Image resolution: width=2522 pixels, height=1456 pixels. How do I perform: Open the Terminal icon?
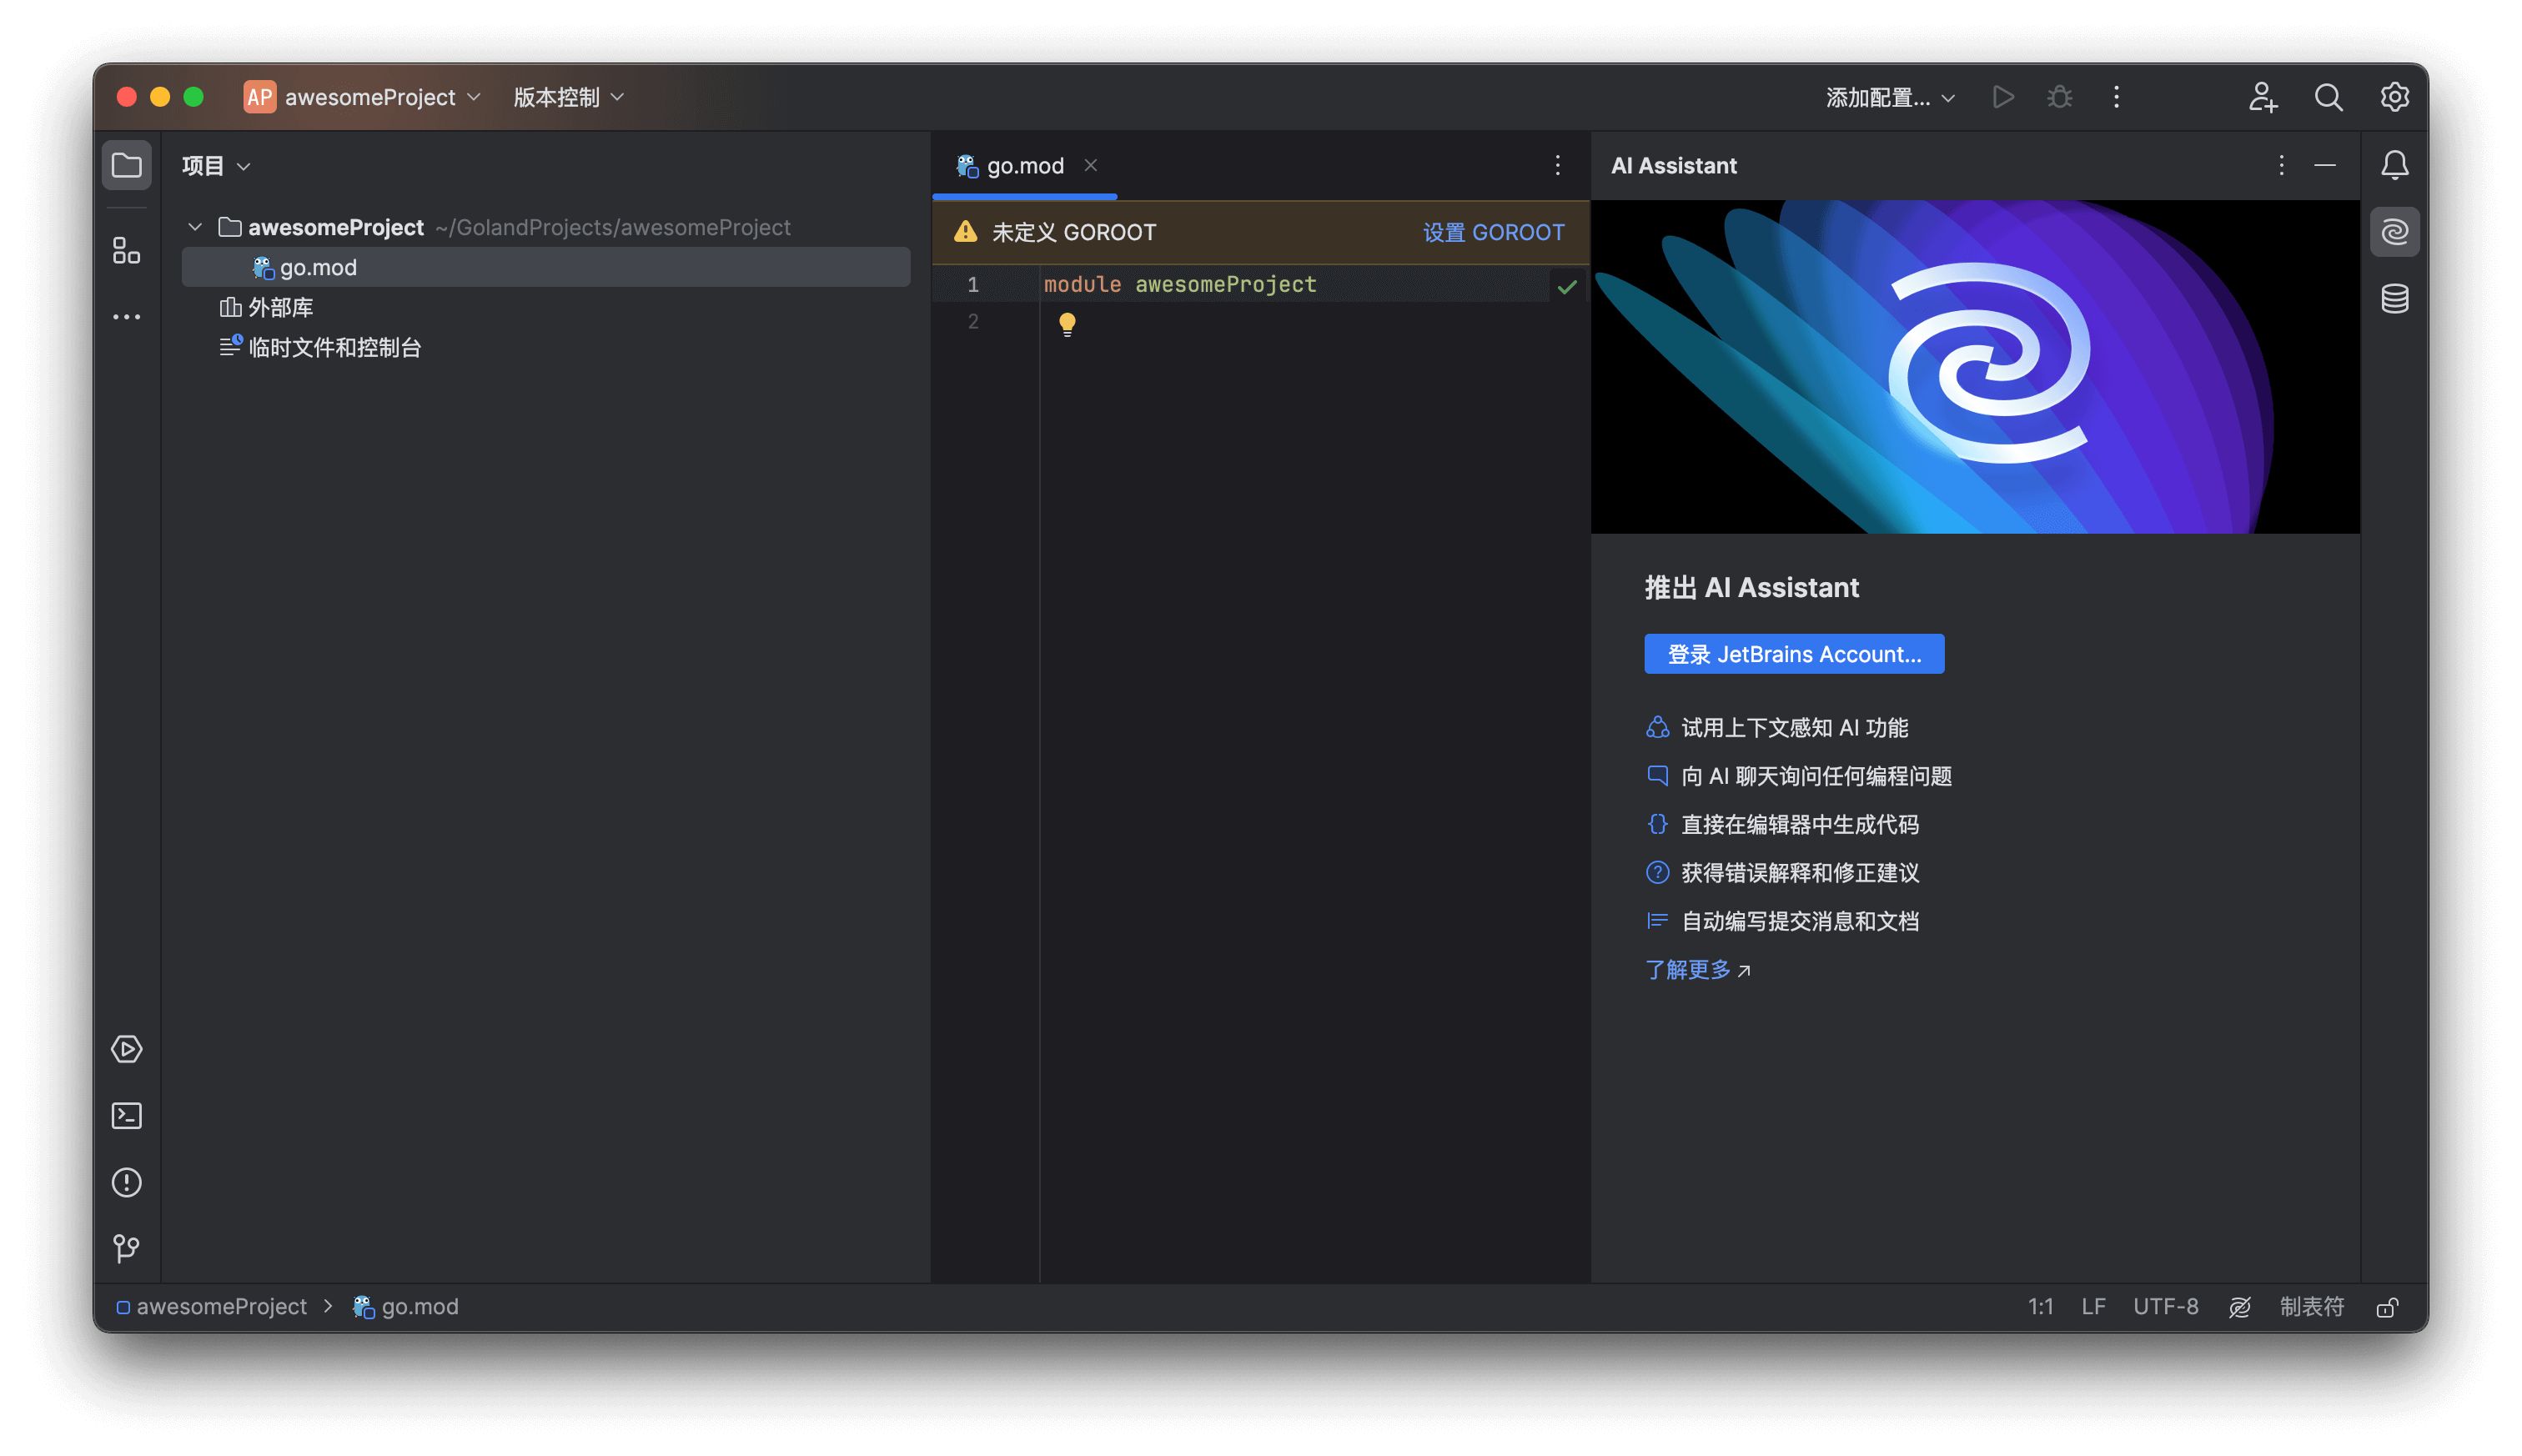[x=127, y=1115]
